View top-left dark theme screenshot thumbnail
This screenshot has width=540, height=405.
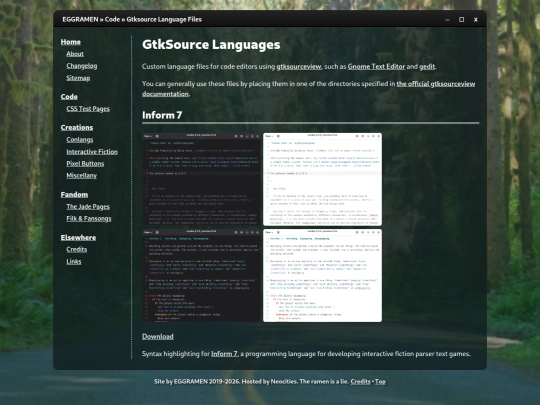[x=201, y=179]
